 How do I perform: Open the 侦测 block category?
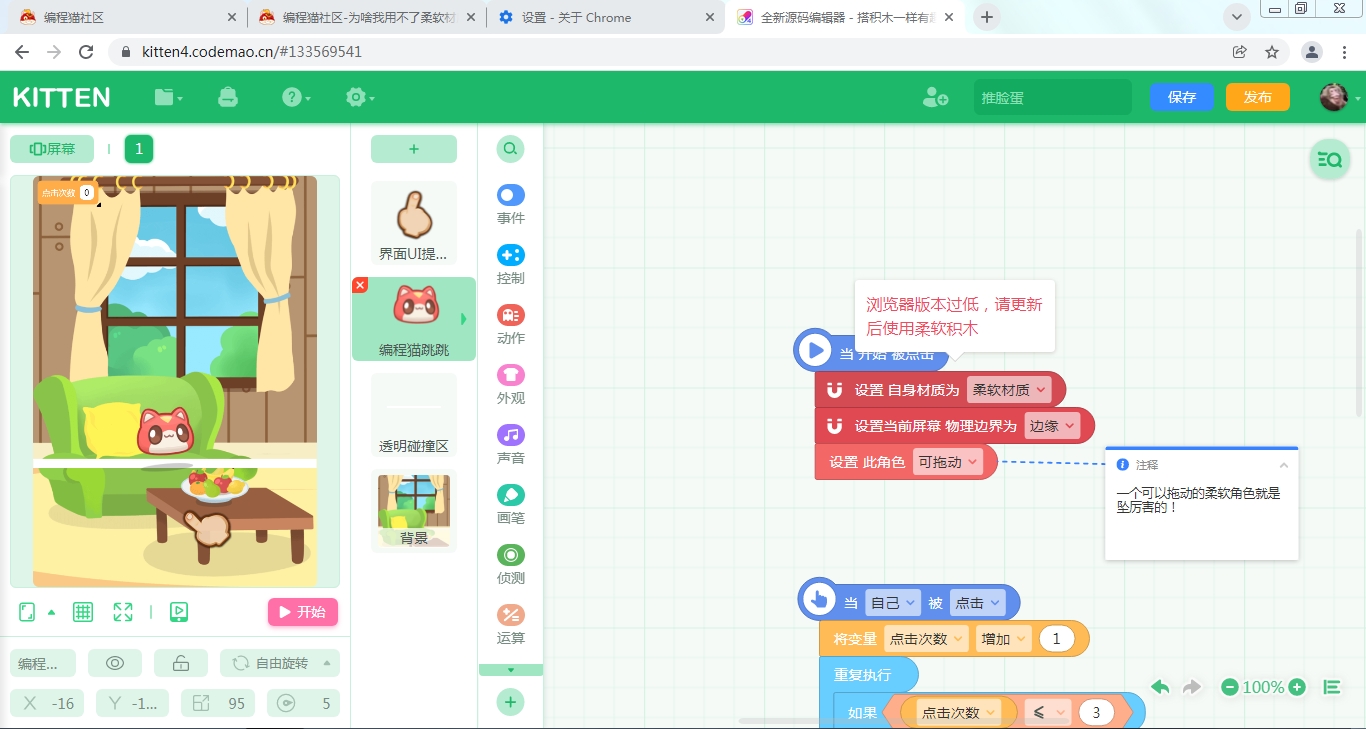point(511,564)
